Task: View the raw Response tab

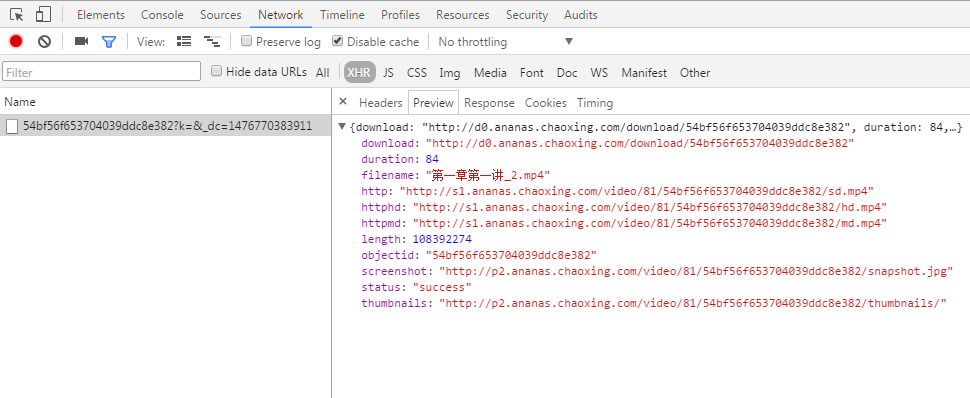Action: [489, 103]
